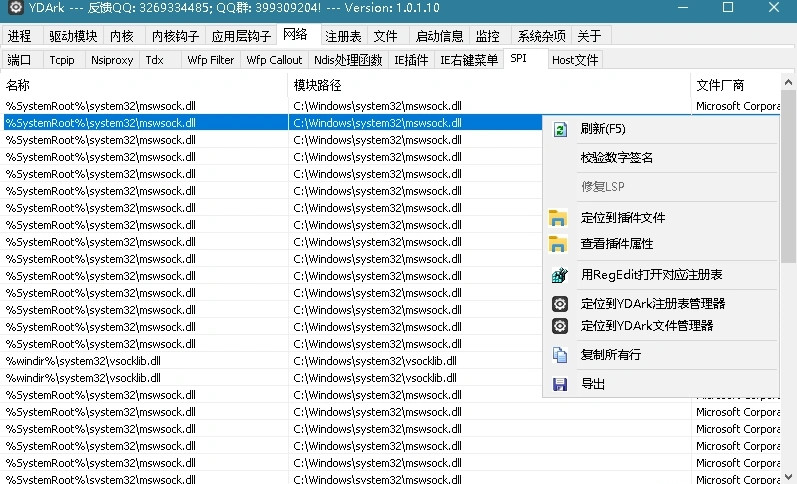Screen dimensions: 797x484
Task: Click the YDArk app icon in title bar
Action: [x=16, y=7]
